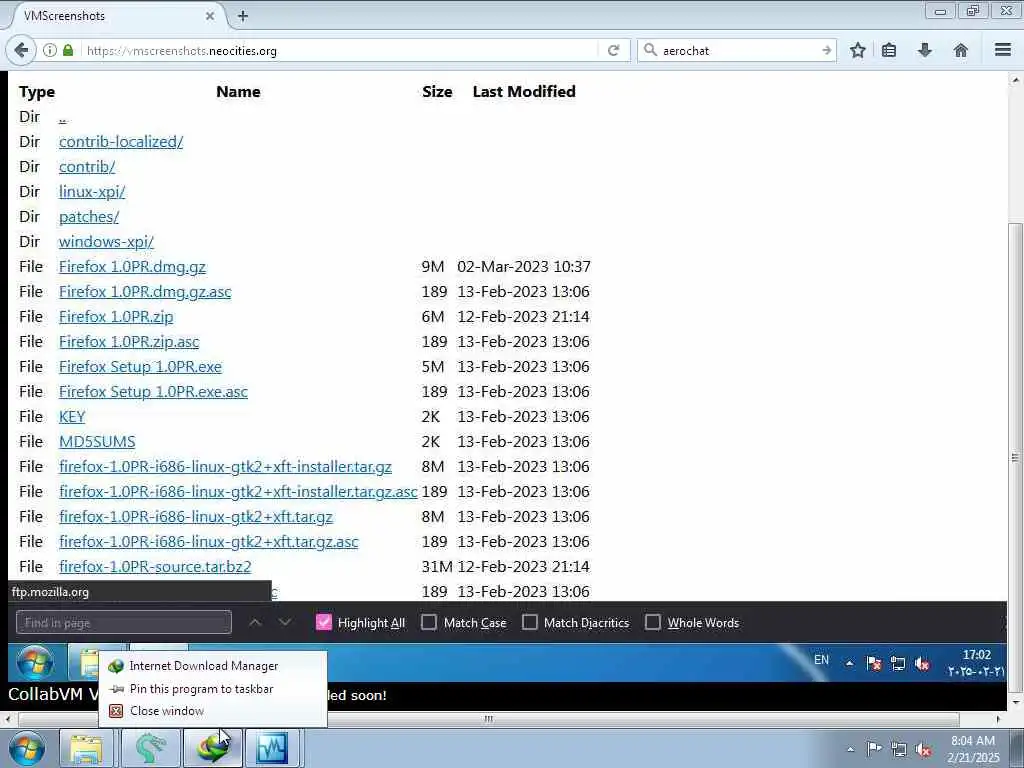
Task: Open the host Windows Start button
Action: (x=27, y=748)
